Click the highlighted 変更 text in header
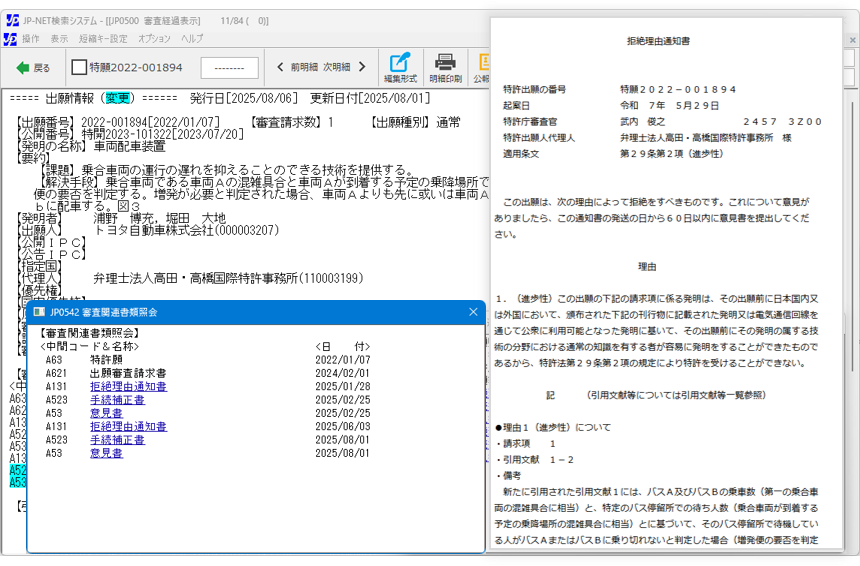The height and width of the screenshot is (566, 860). point(117,98)
